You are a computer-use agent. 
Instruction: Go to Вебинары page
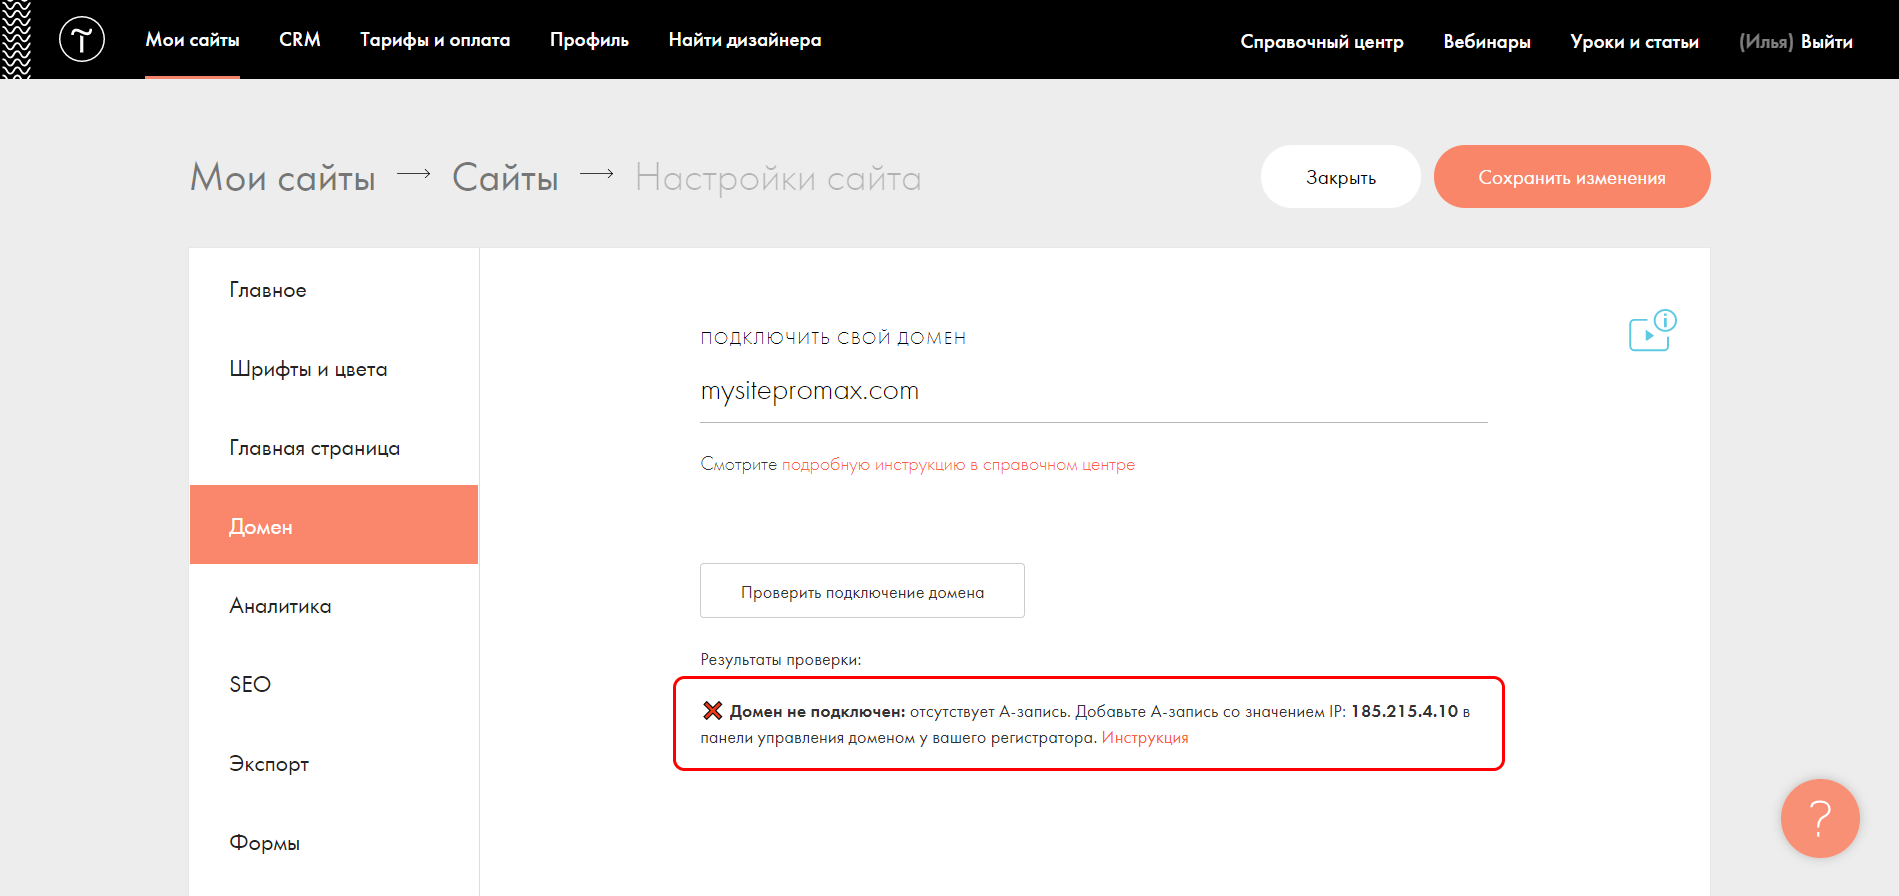[x=1487, y=42]
